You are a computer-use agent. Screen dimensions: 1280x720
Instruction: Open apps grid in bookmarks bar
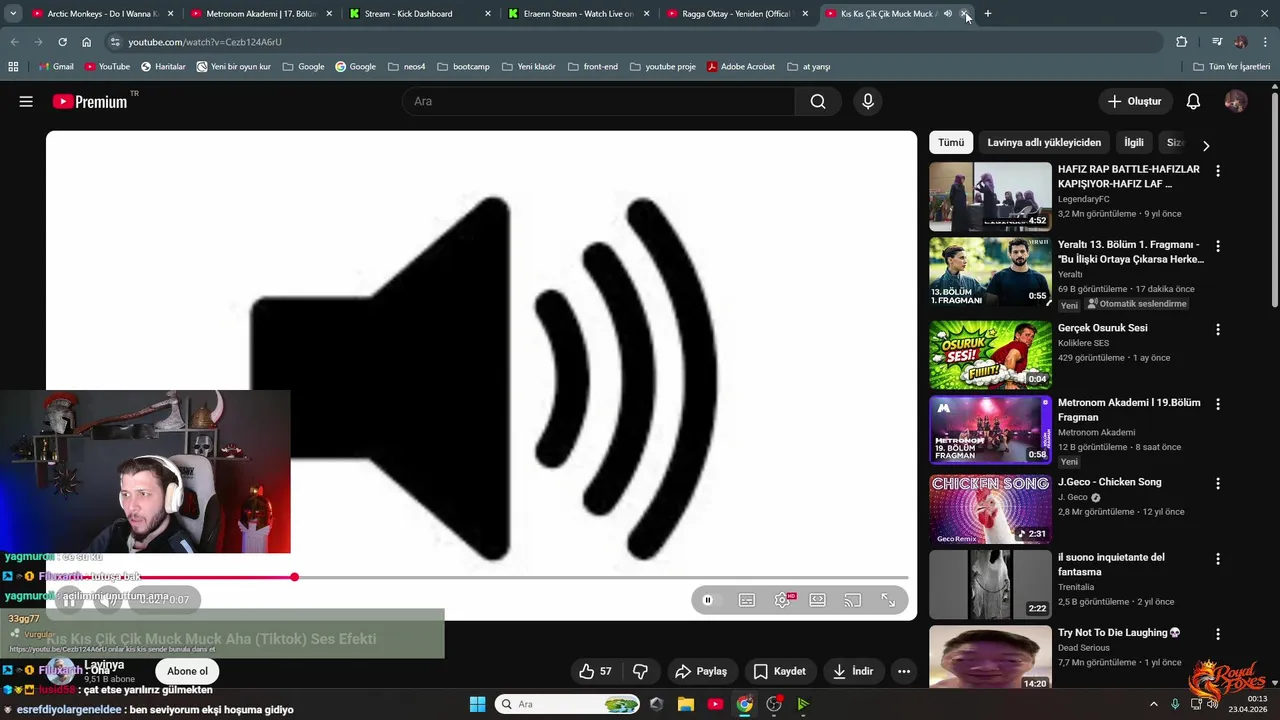[x=13, y=67]
